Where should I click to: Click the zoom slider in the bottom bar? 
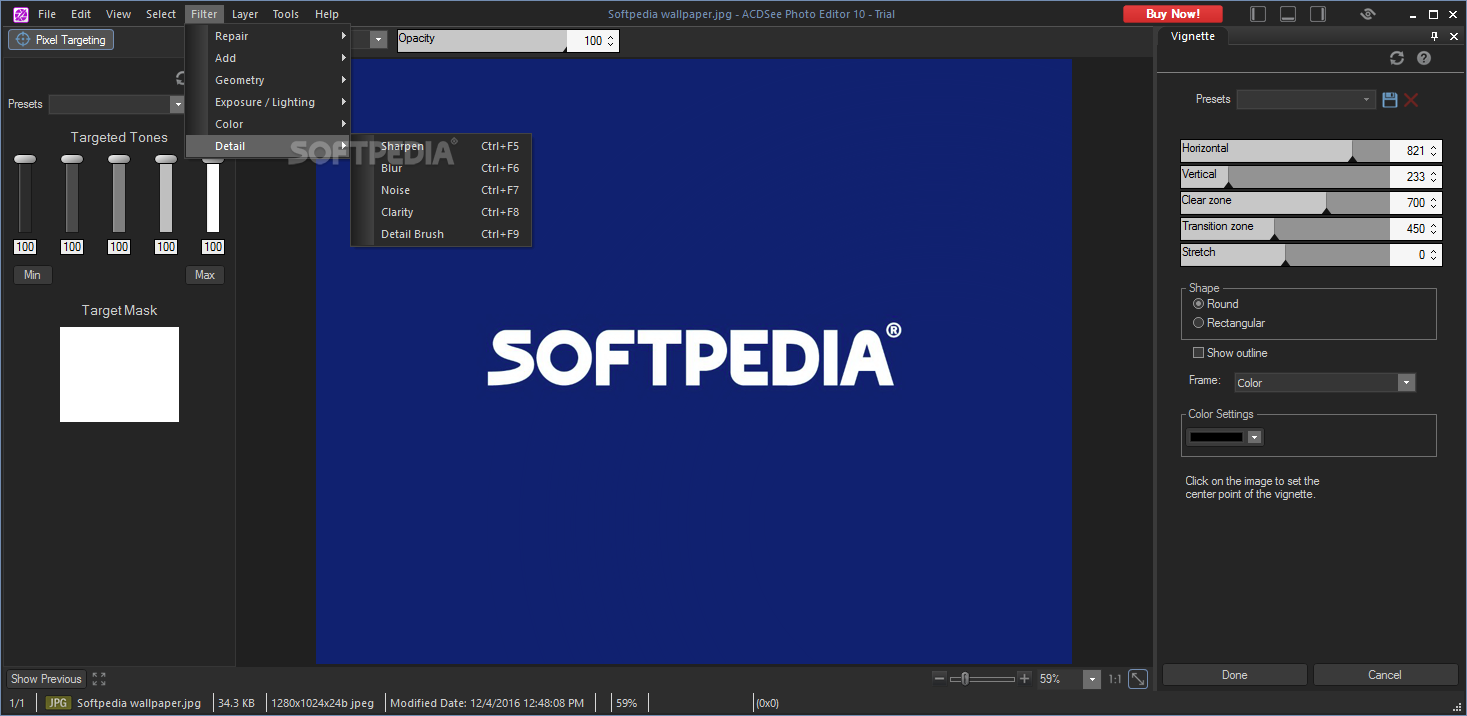tap(981, 679)
